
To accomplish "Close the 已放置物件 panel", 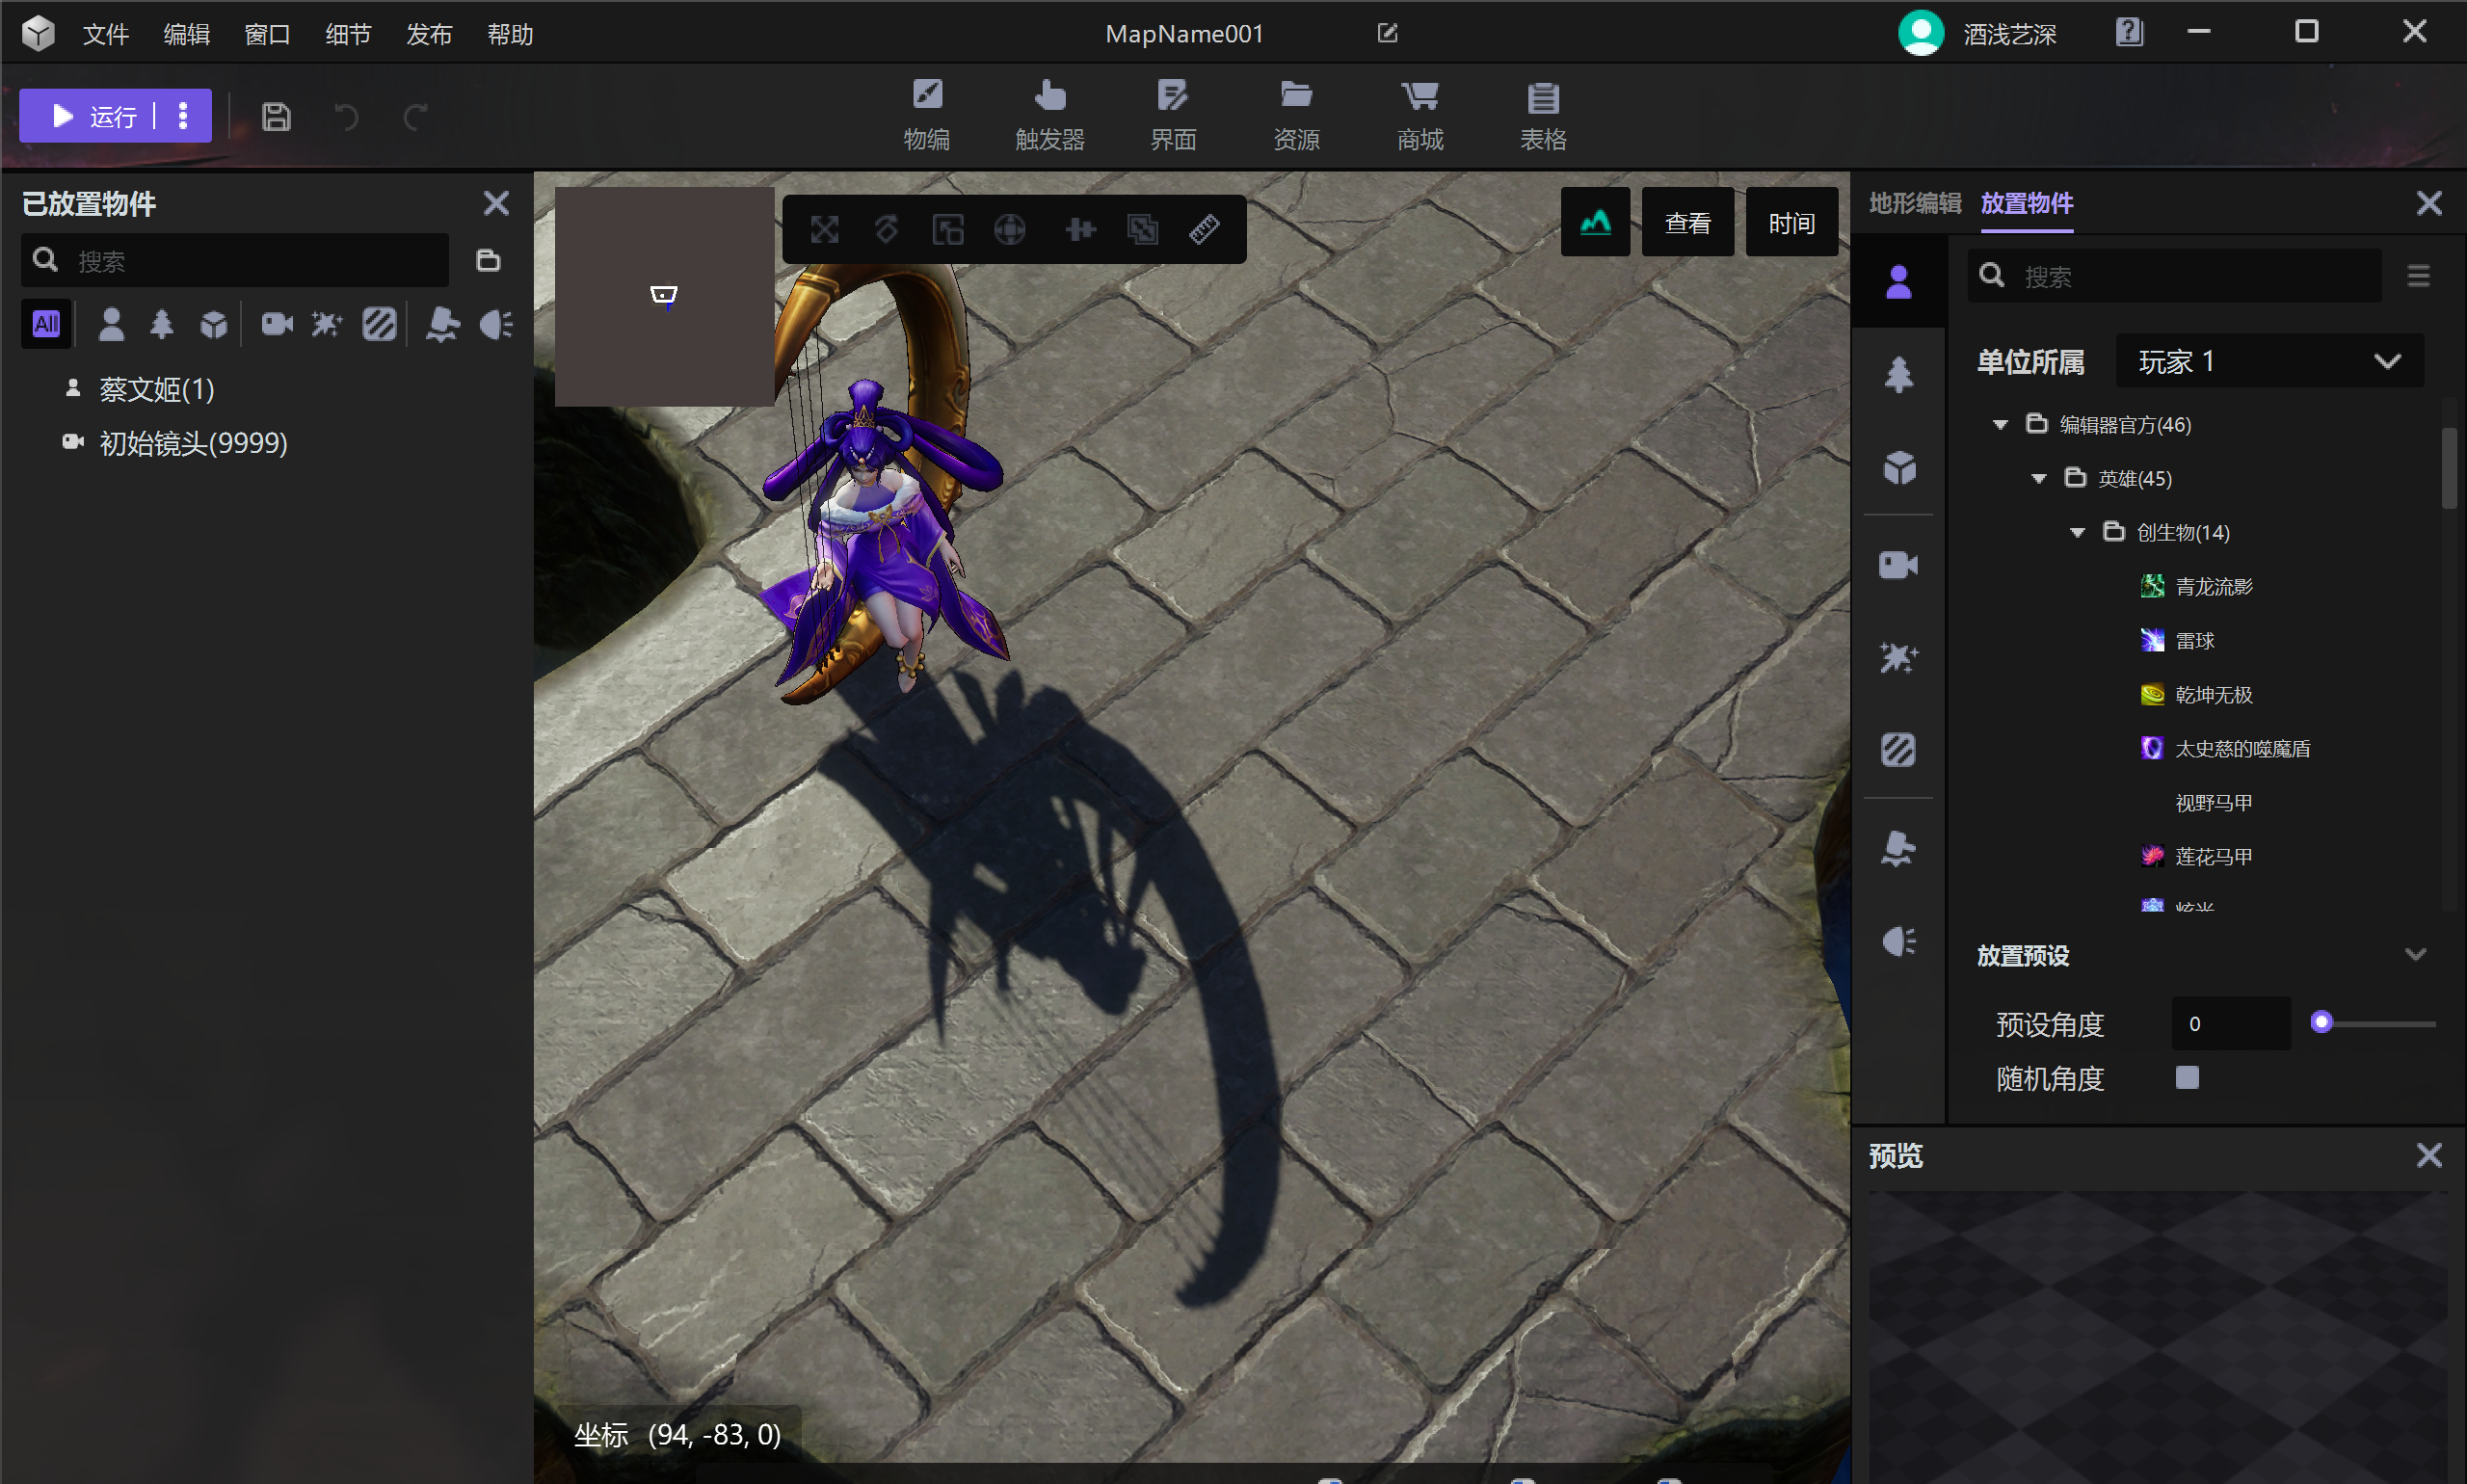I will (x=496, y=203).
